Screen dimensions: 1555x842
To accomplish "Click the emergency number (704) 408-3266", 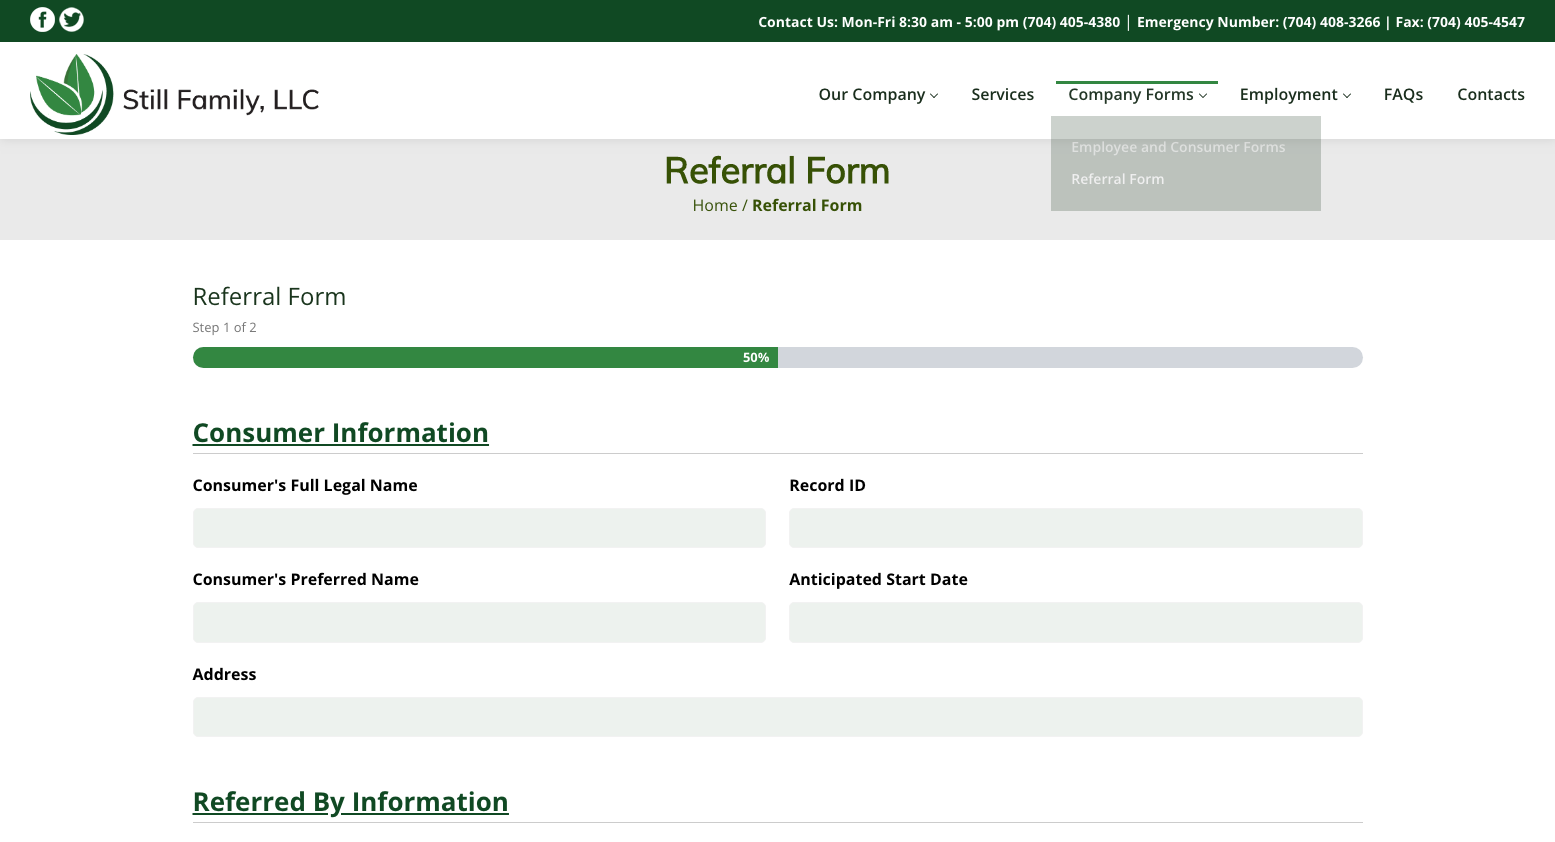I will click(x=1331, y=22).
